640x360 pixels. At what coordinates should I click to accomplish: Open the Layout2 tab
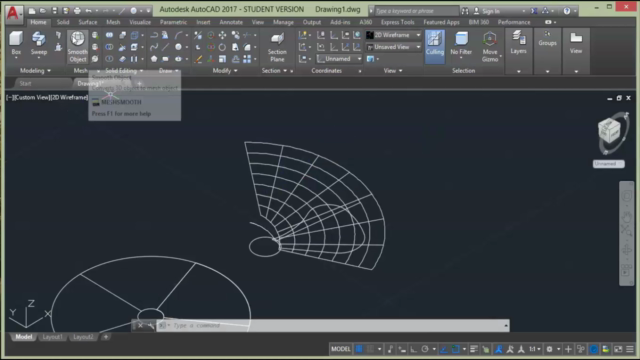(83, 337)
